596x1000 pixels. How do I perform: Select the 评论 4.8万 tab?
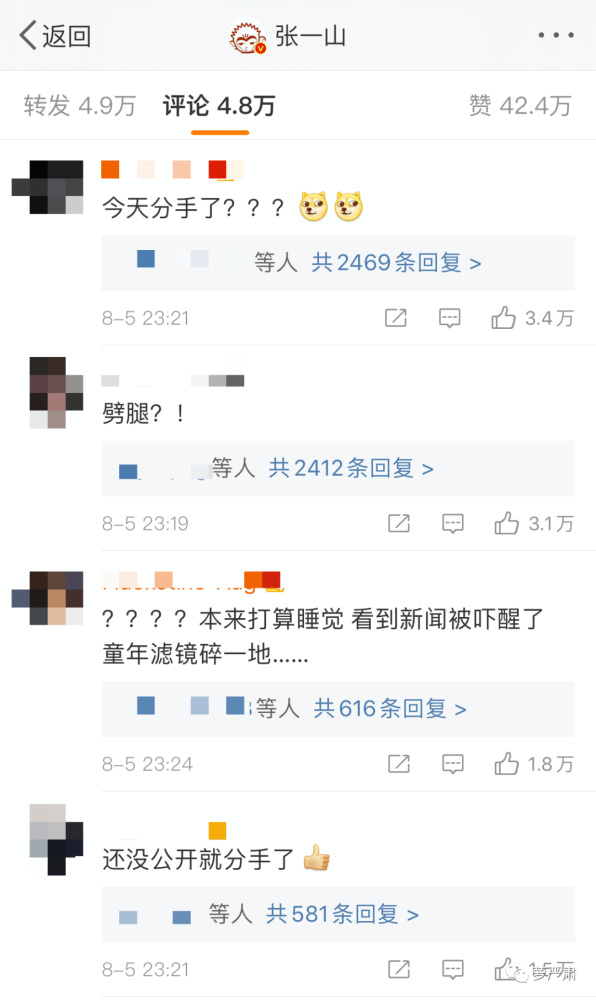pyautogui.click(x=219, y=106)
